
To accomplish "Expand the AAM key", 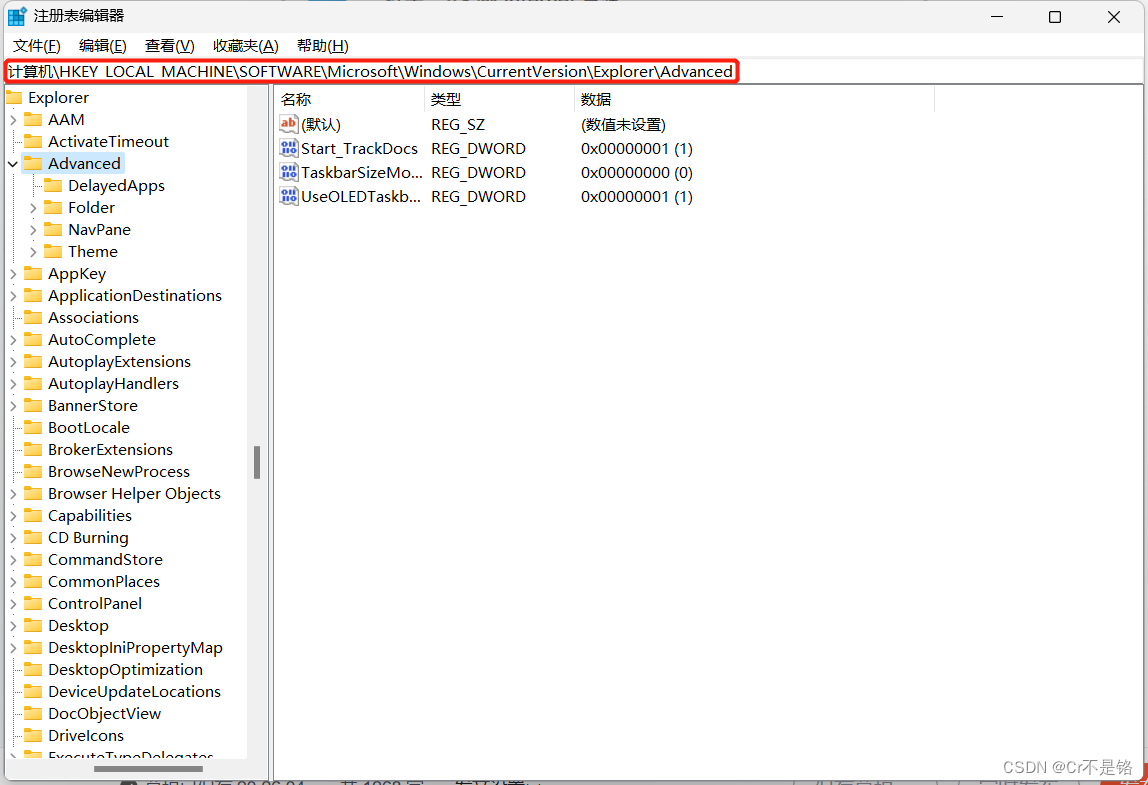I will pos(12,120).
